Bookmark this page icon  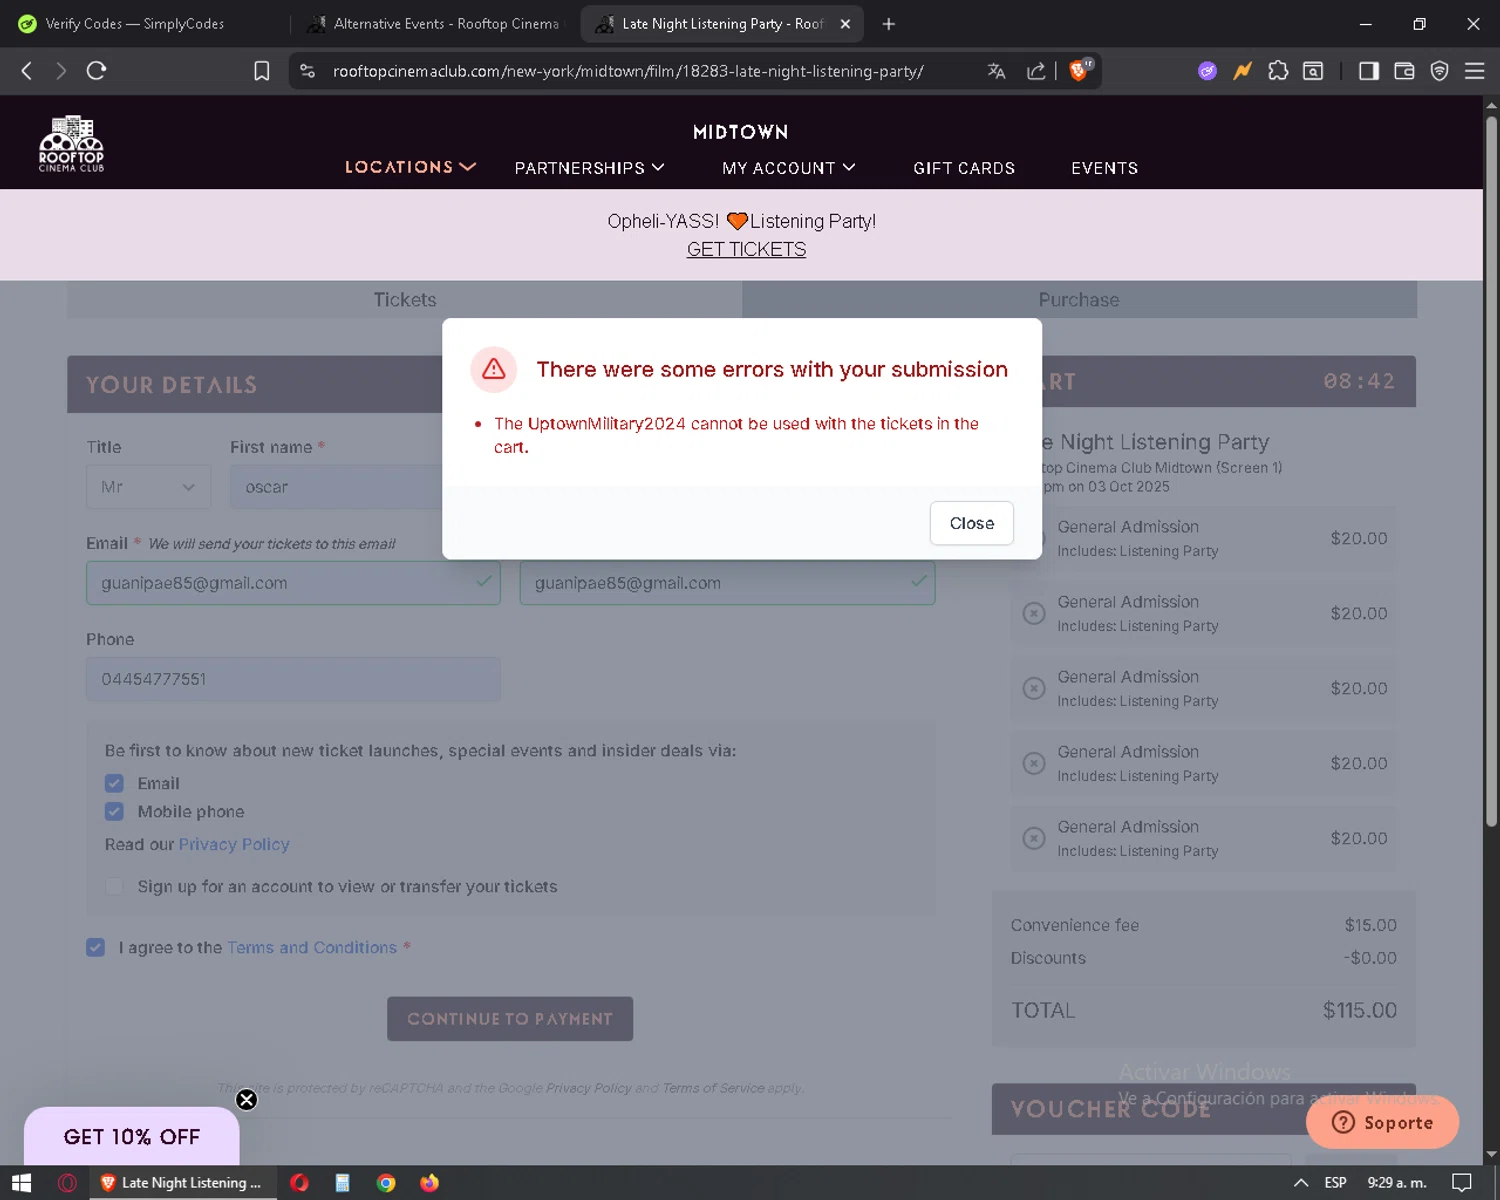click(262, 71)
